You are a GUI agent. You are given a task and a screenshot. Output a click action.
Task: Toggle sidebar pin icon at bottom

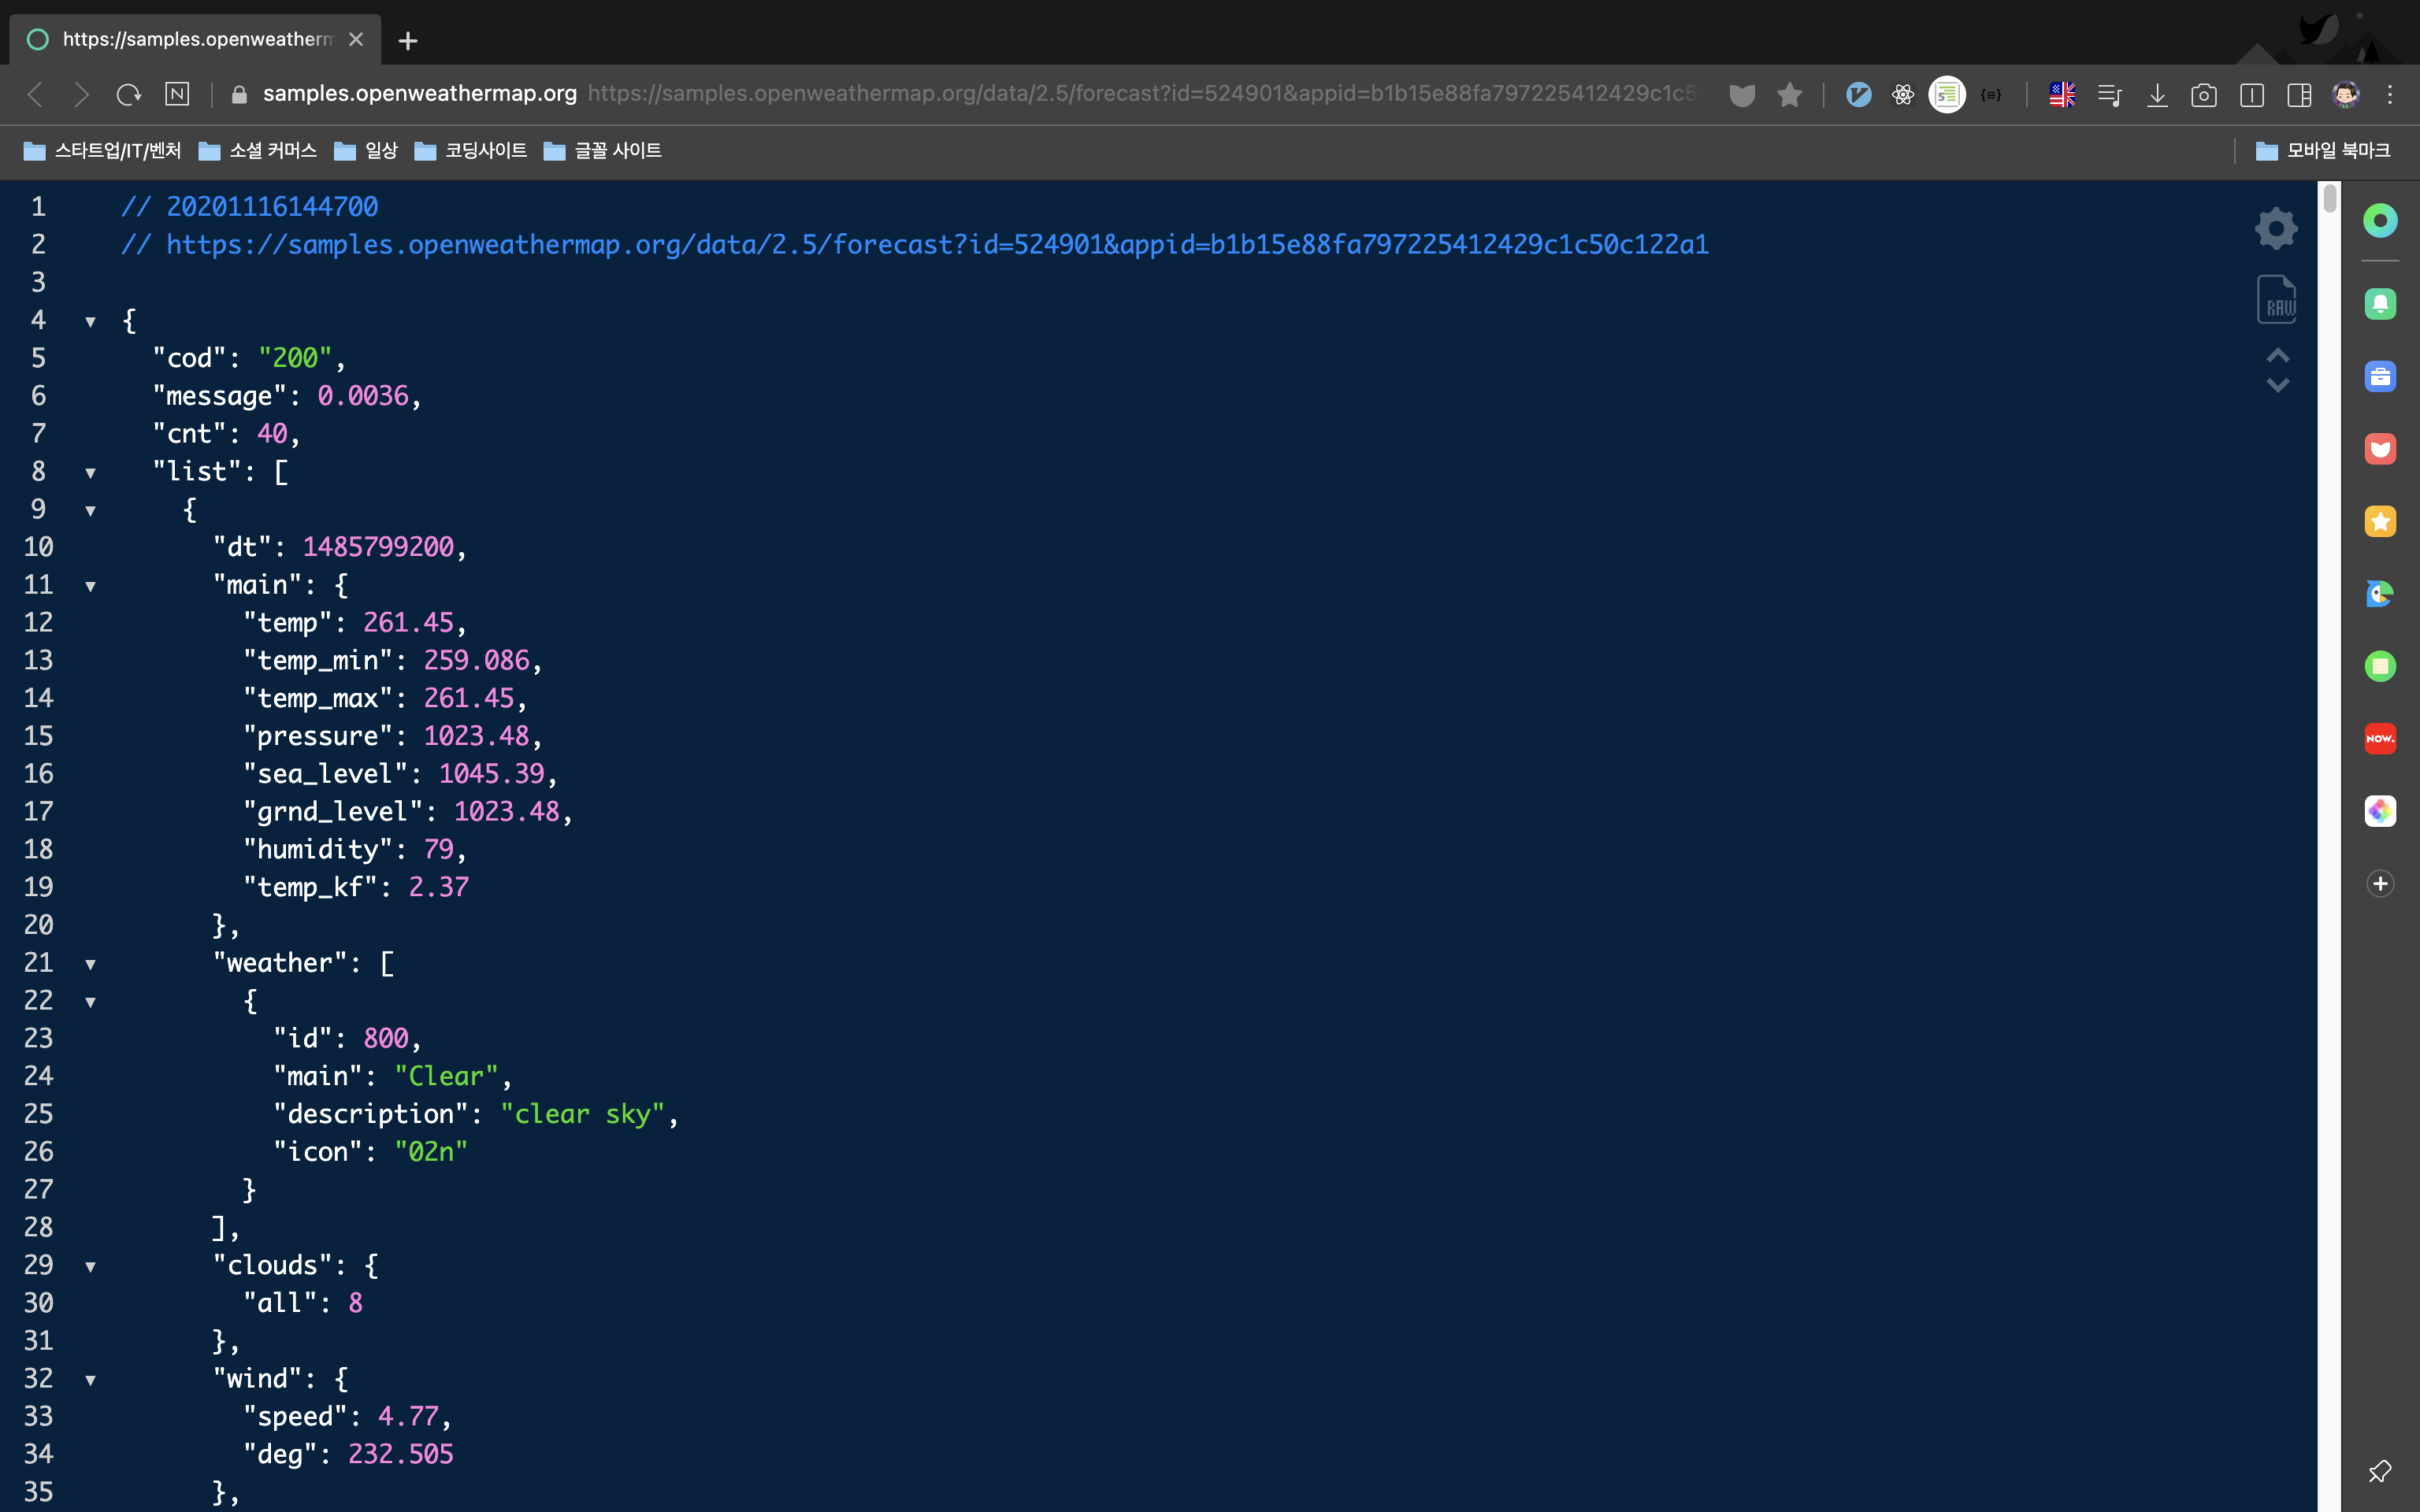pos(2379,1471)
